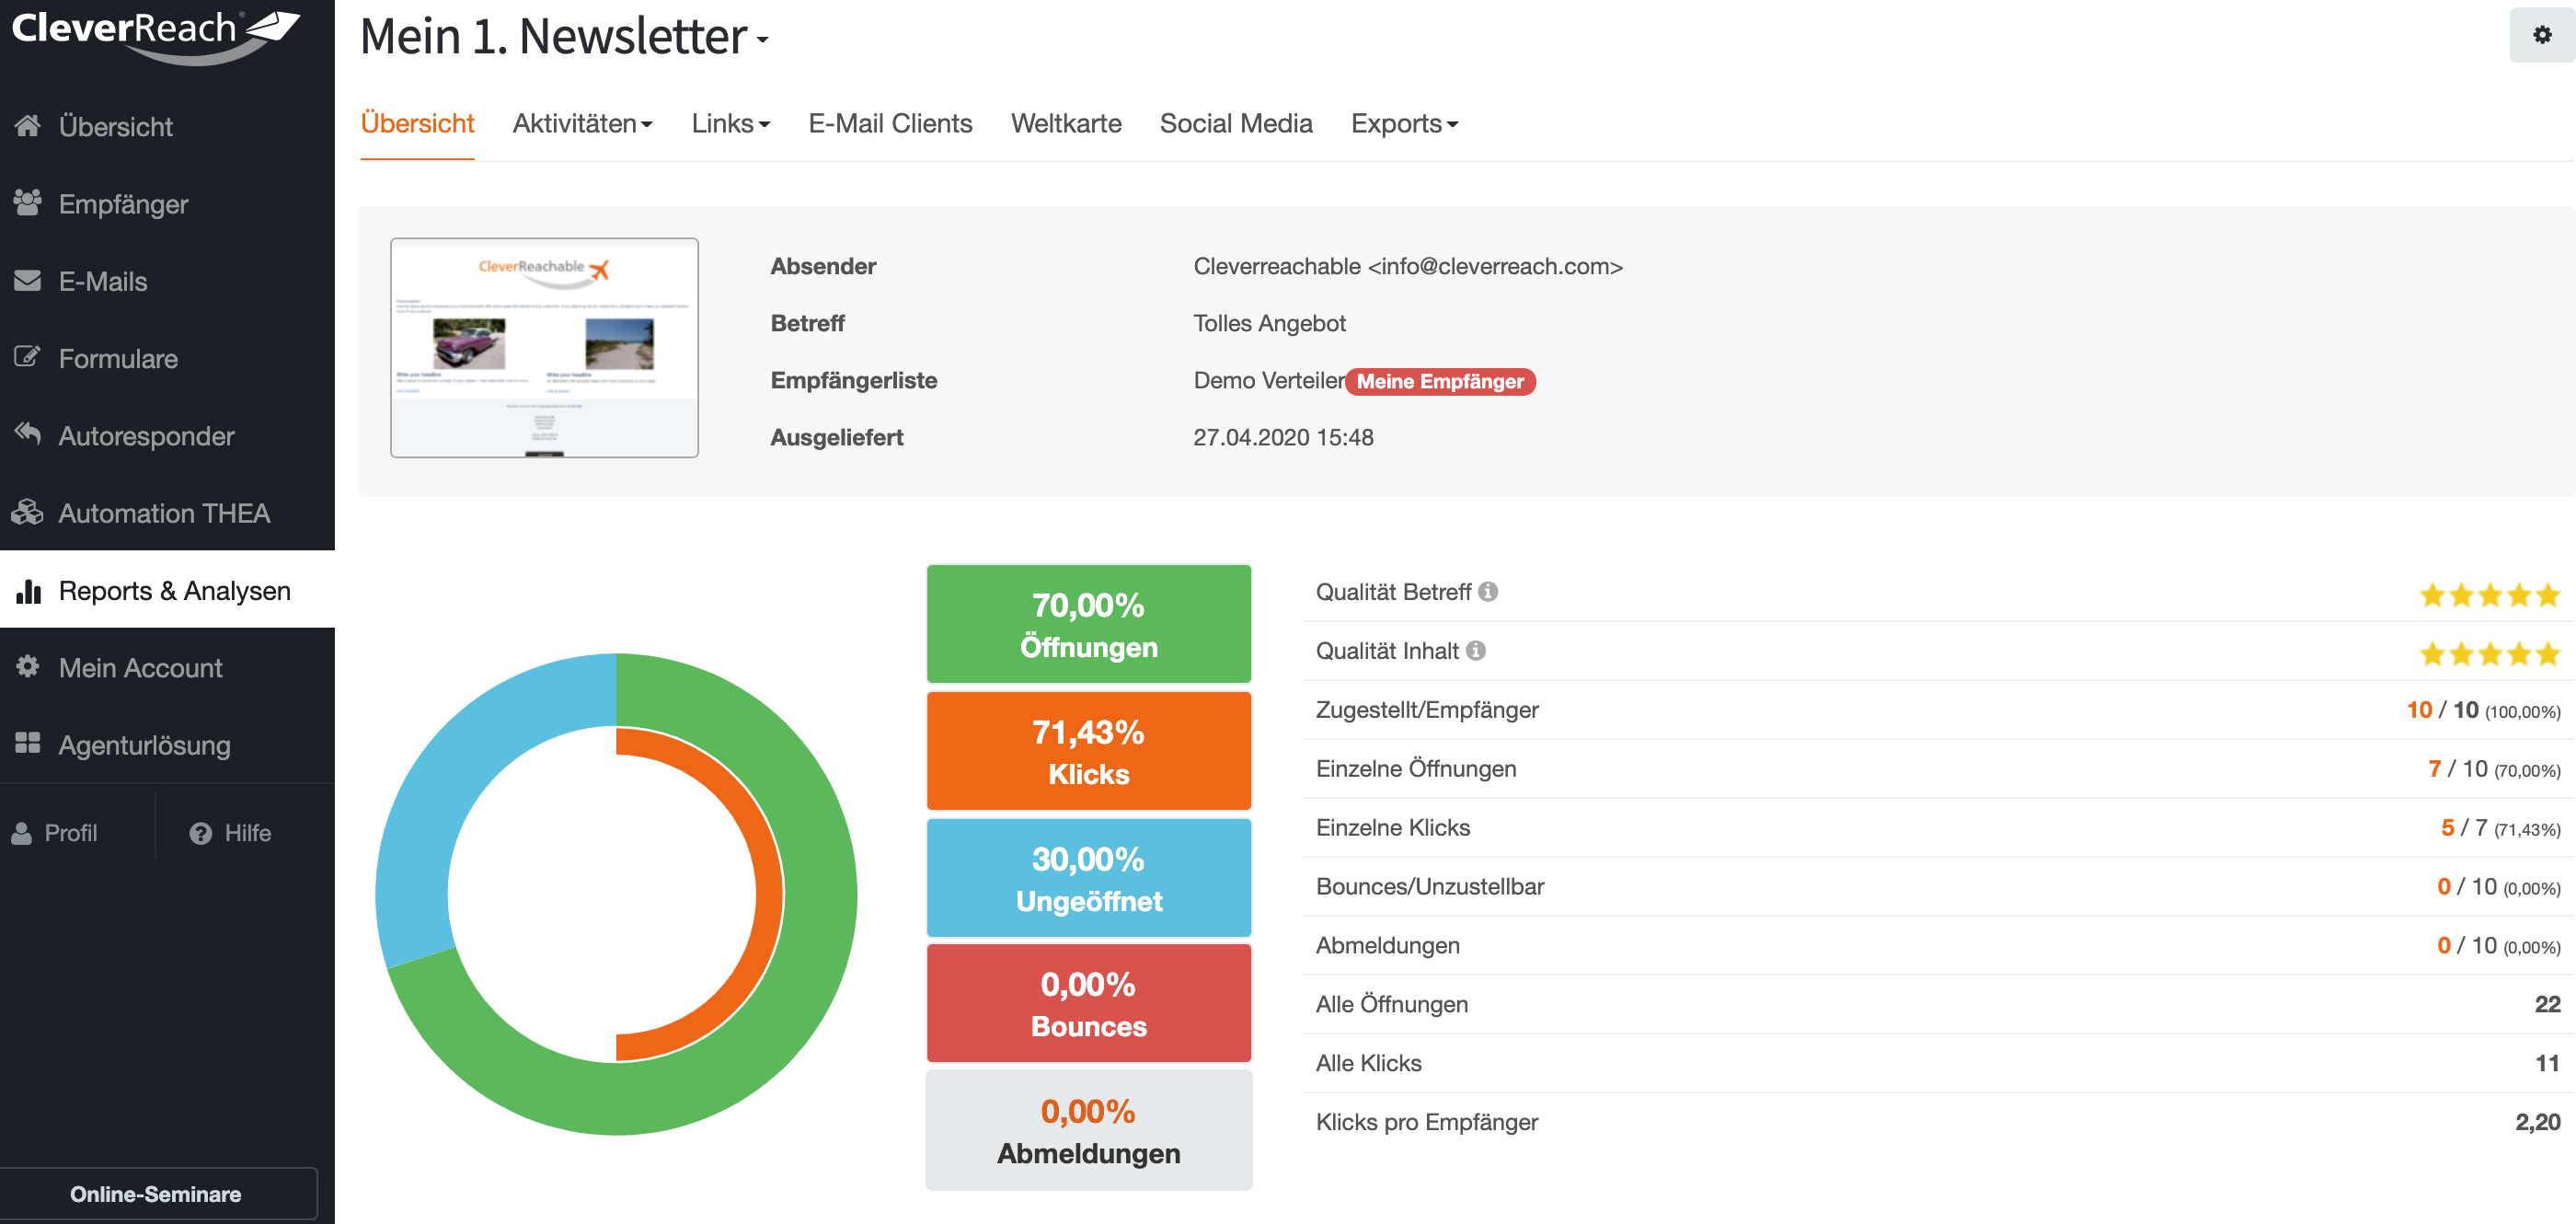
Task: Click the Qualität Inhalt star rating
Action: (2490, 654)
